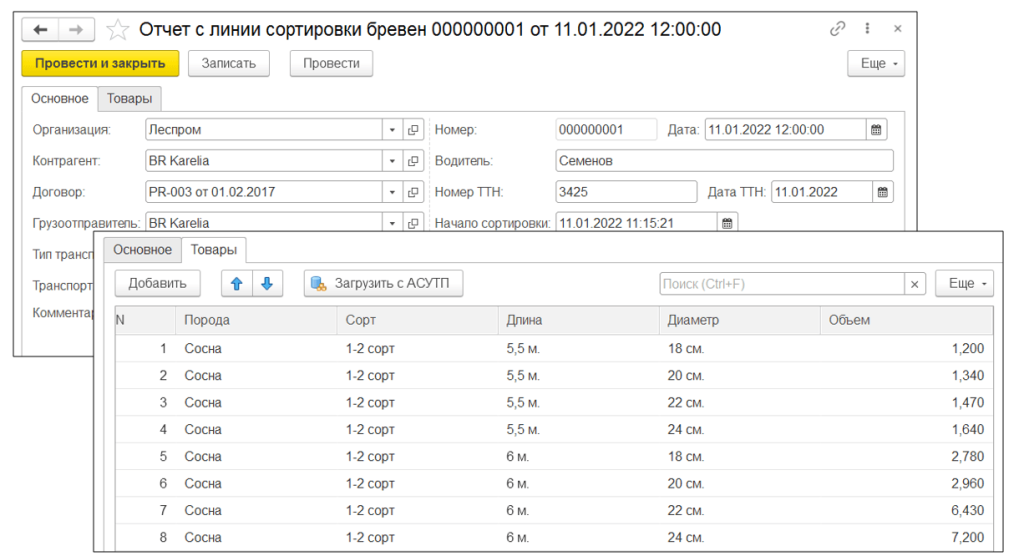The image size is (1024, 556).
Task: Click the Водитель input field
Action: [724, 160]
